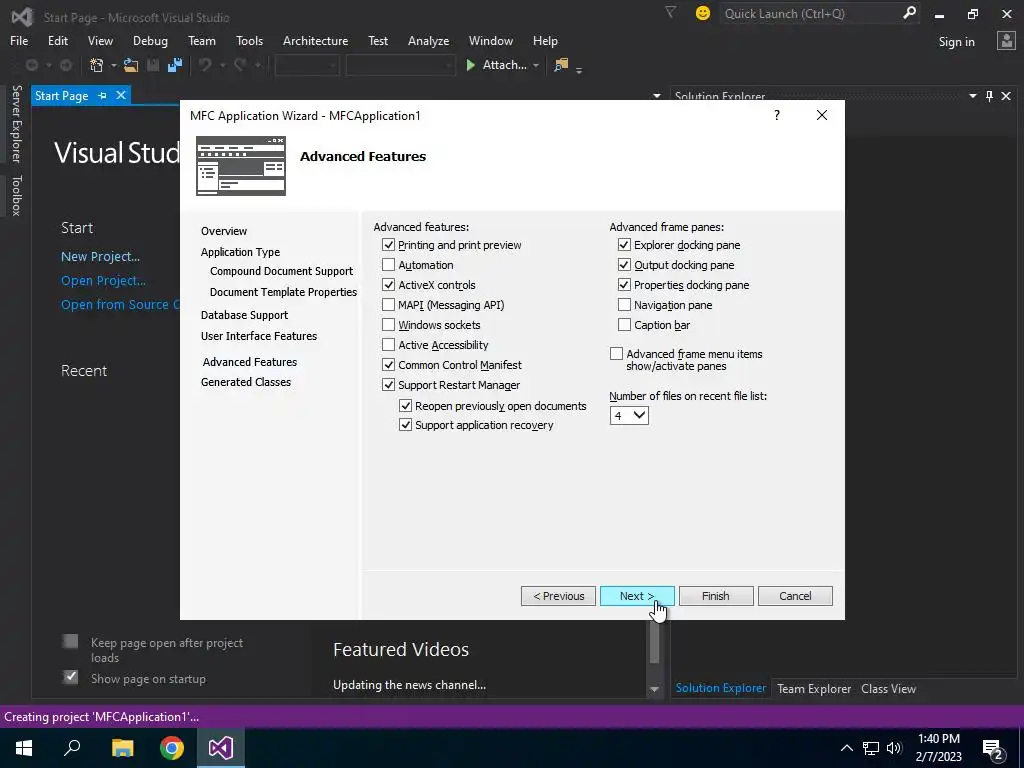Image resolution: width=1024 pixels, height=768 pixels.
Task: Enable Advanced frame menu items checkbox
Action: pyautogui.click(x=616, y=353)
